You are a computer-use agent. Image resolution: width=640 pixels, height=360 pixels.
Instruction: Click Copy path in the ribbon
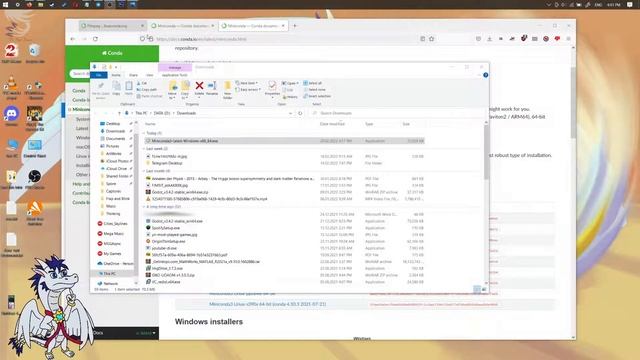[147, 90]
